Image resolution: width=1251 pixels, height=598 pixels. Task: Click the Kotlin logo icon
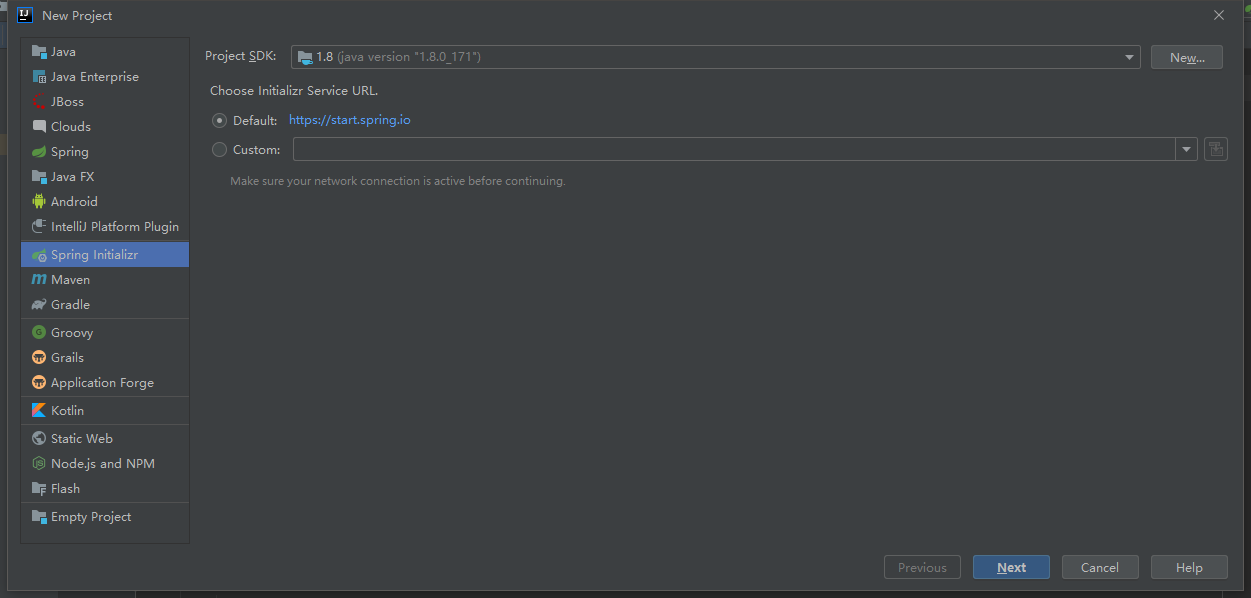tap(39, 411)
